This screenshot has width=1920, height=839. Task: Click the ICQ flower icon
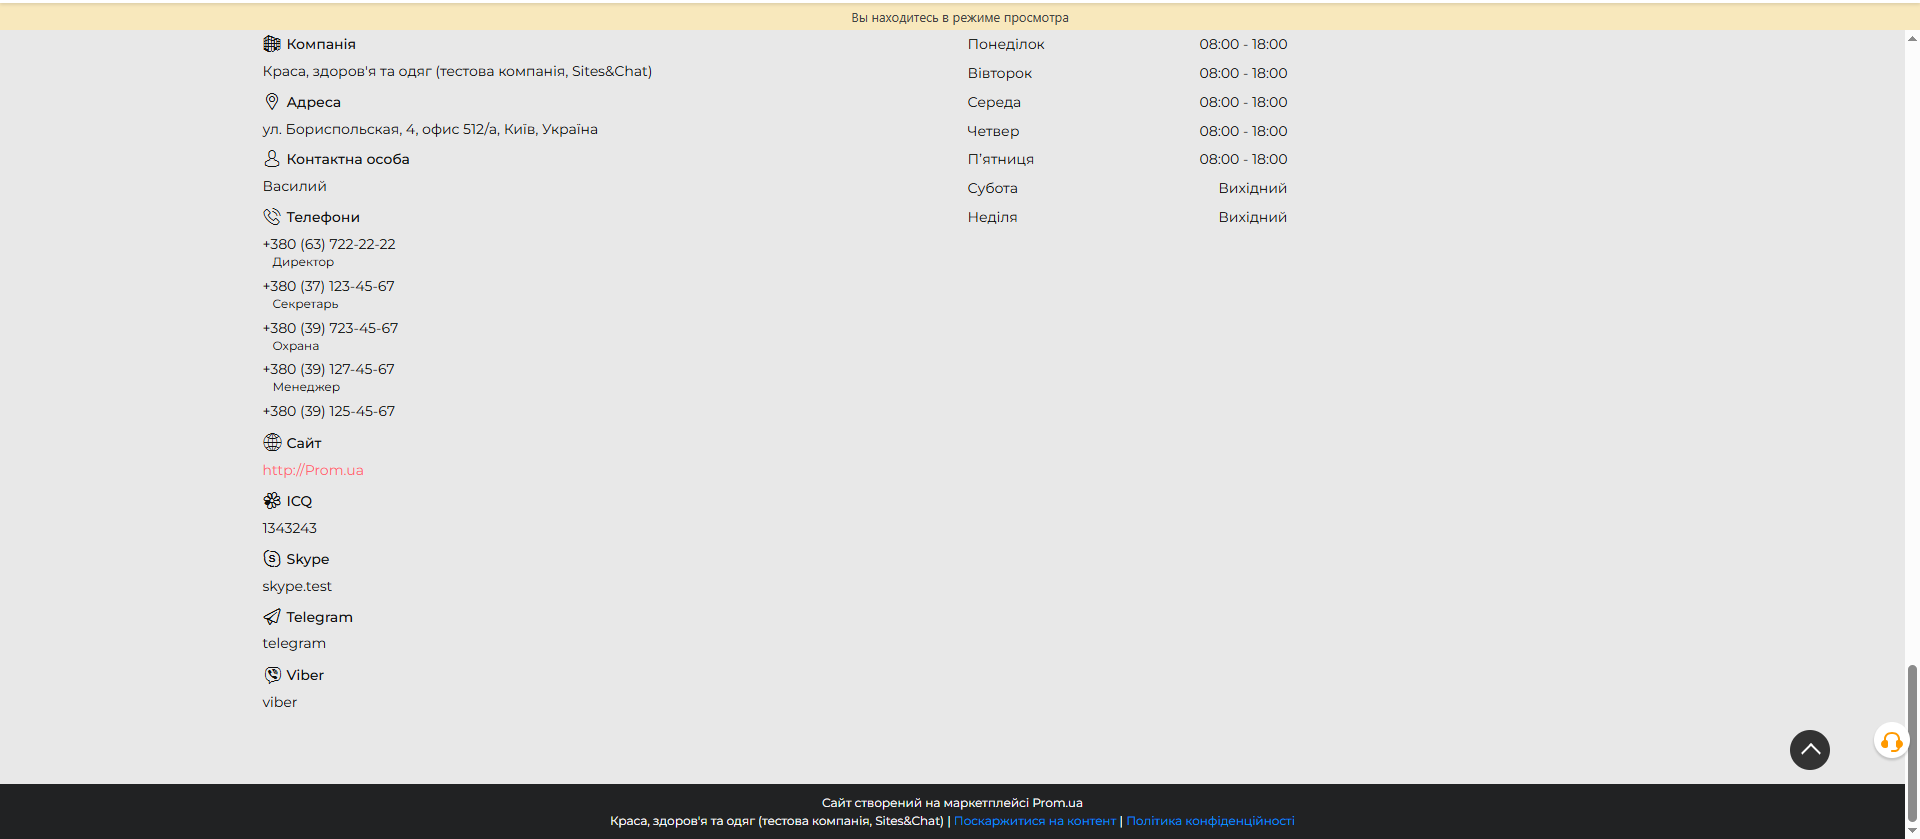(x=271, y=501)
